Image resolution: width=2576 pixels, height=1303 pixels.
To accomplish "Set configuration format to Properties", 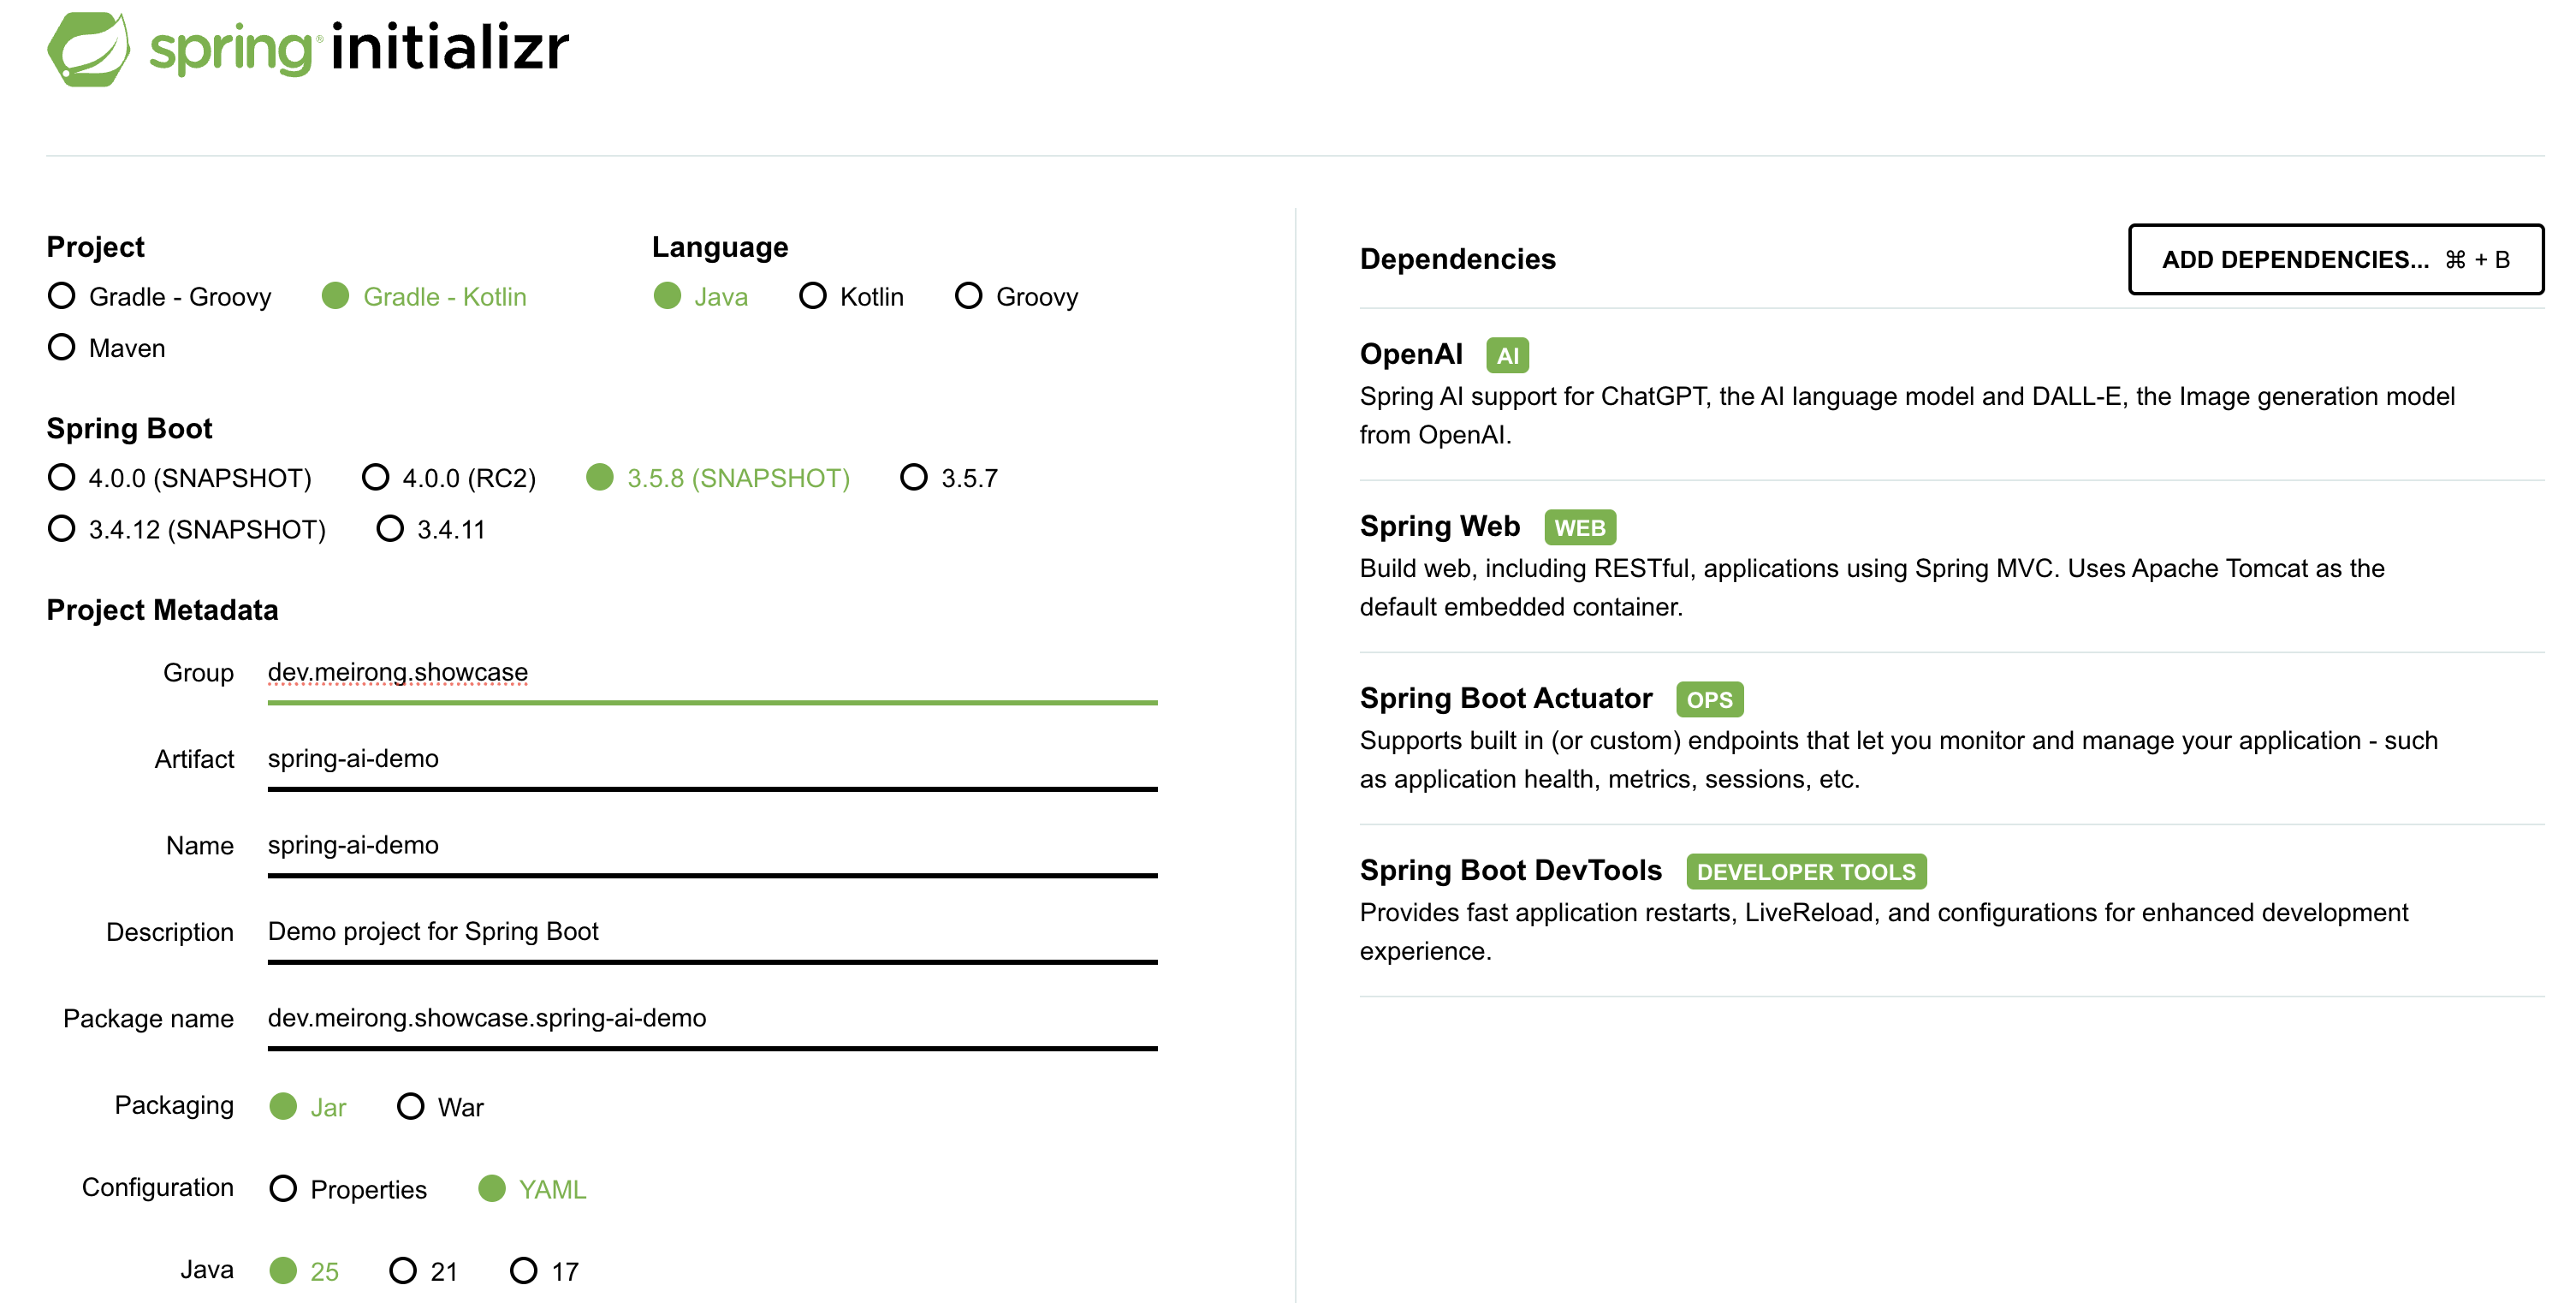I will (x=284, y=1188).
